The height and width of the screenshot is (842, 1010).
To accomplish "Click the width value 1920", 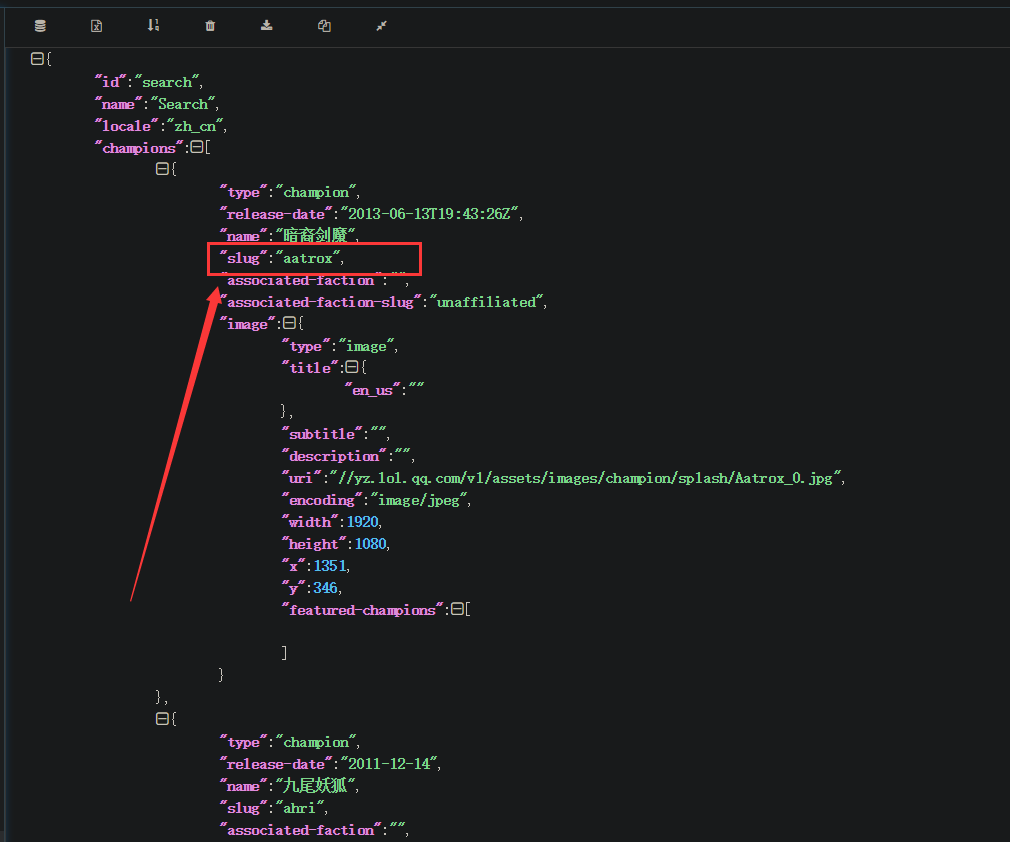I will [x=363, y=521].
